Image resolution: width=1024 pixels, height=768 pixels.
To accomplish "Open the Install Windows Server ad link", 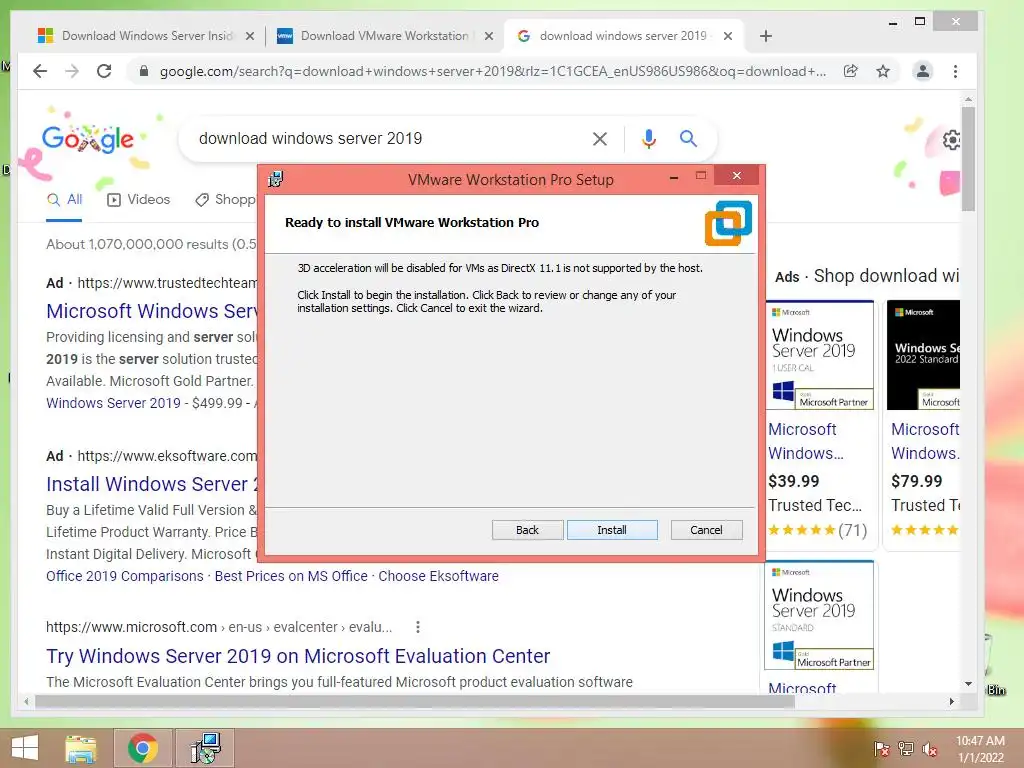I will [152, 484].
